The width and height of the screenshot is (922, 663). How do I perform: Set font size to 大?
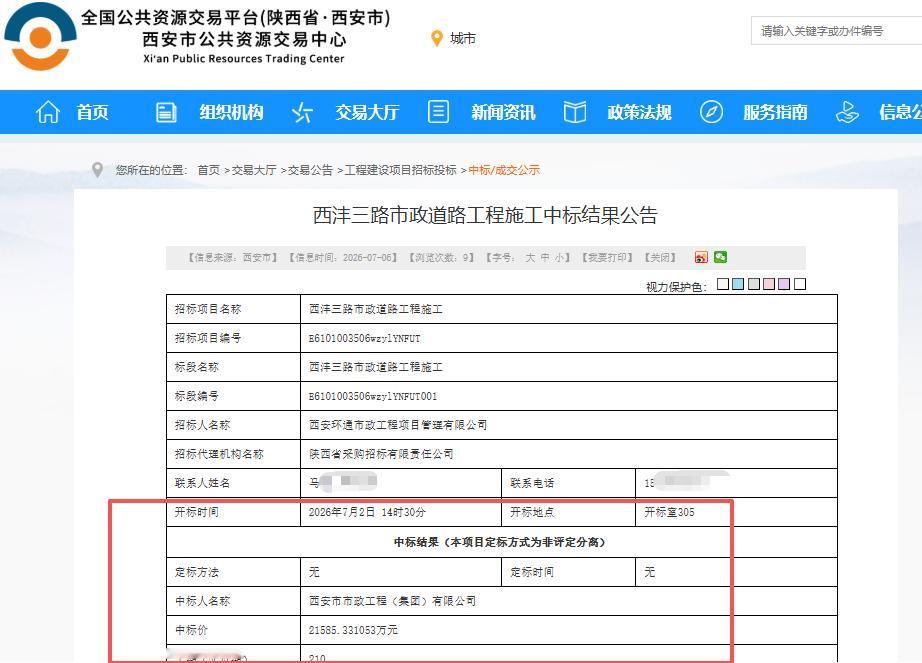click(x=530, y=257)
